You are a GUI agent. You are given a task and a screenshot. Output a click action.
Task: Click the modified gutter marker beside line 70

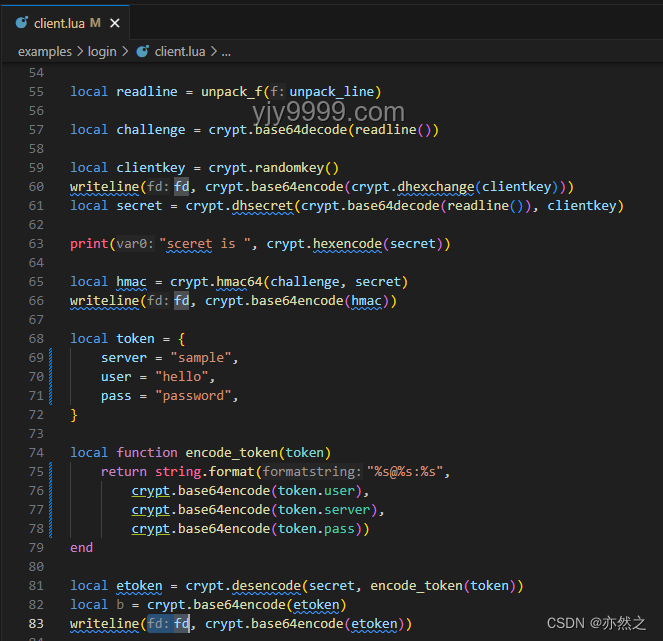coord(51,377)
